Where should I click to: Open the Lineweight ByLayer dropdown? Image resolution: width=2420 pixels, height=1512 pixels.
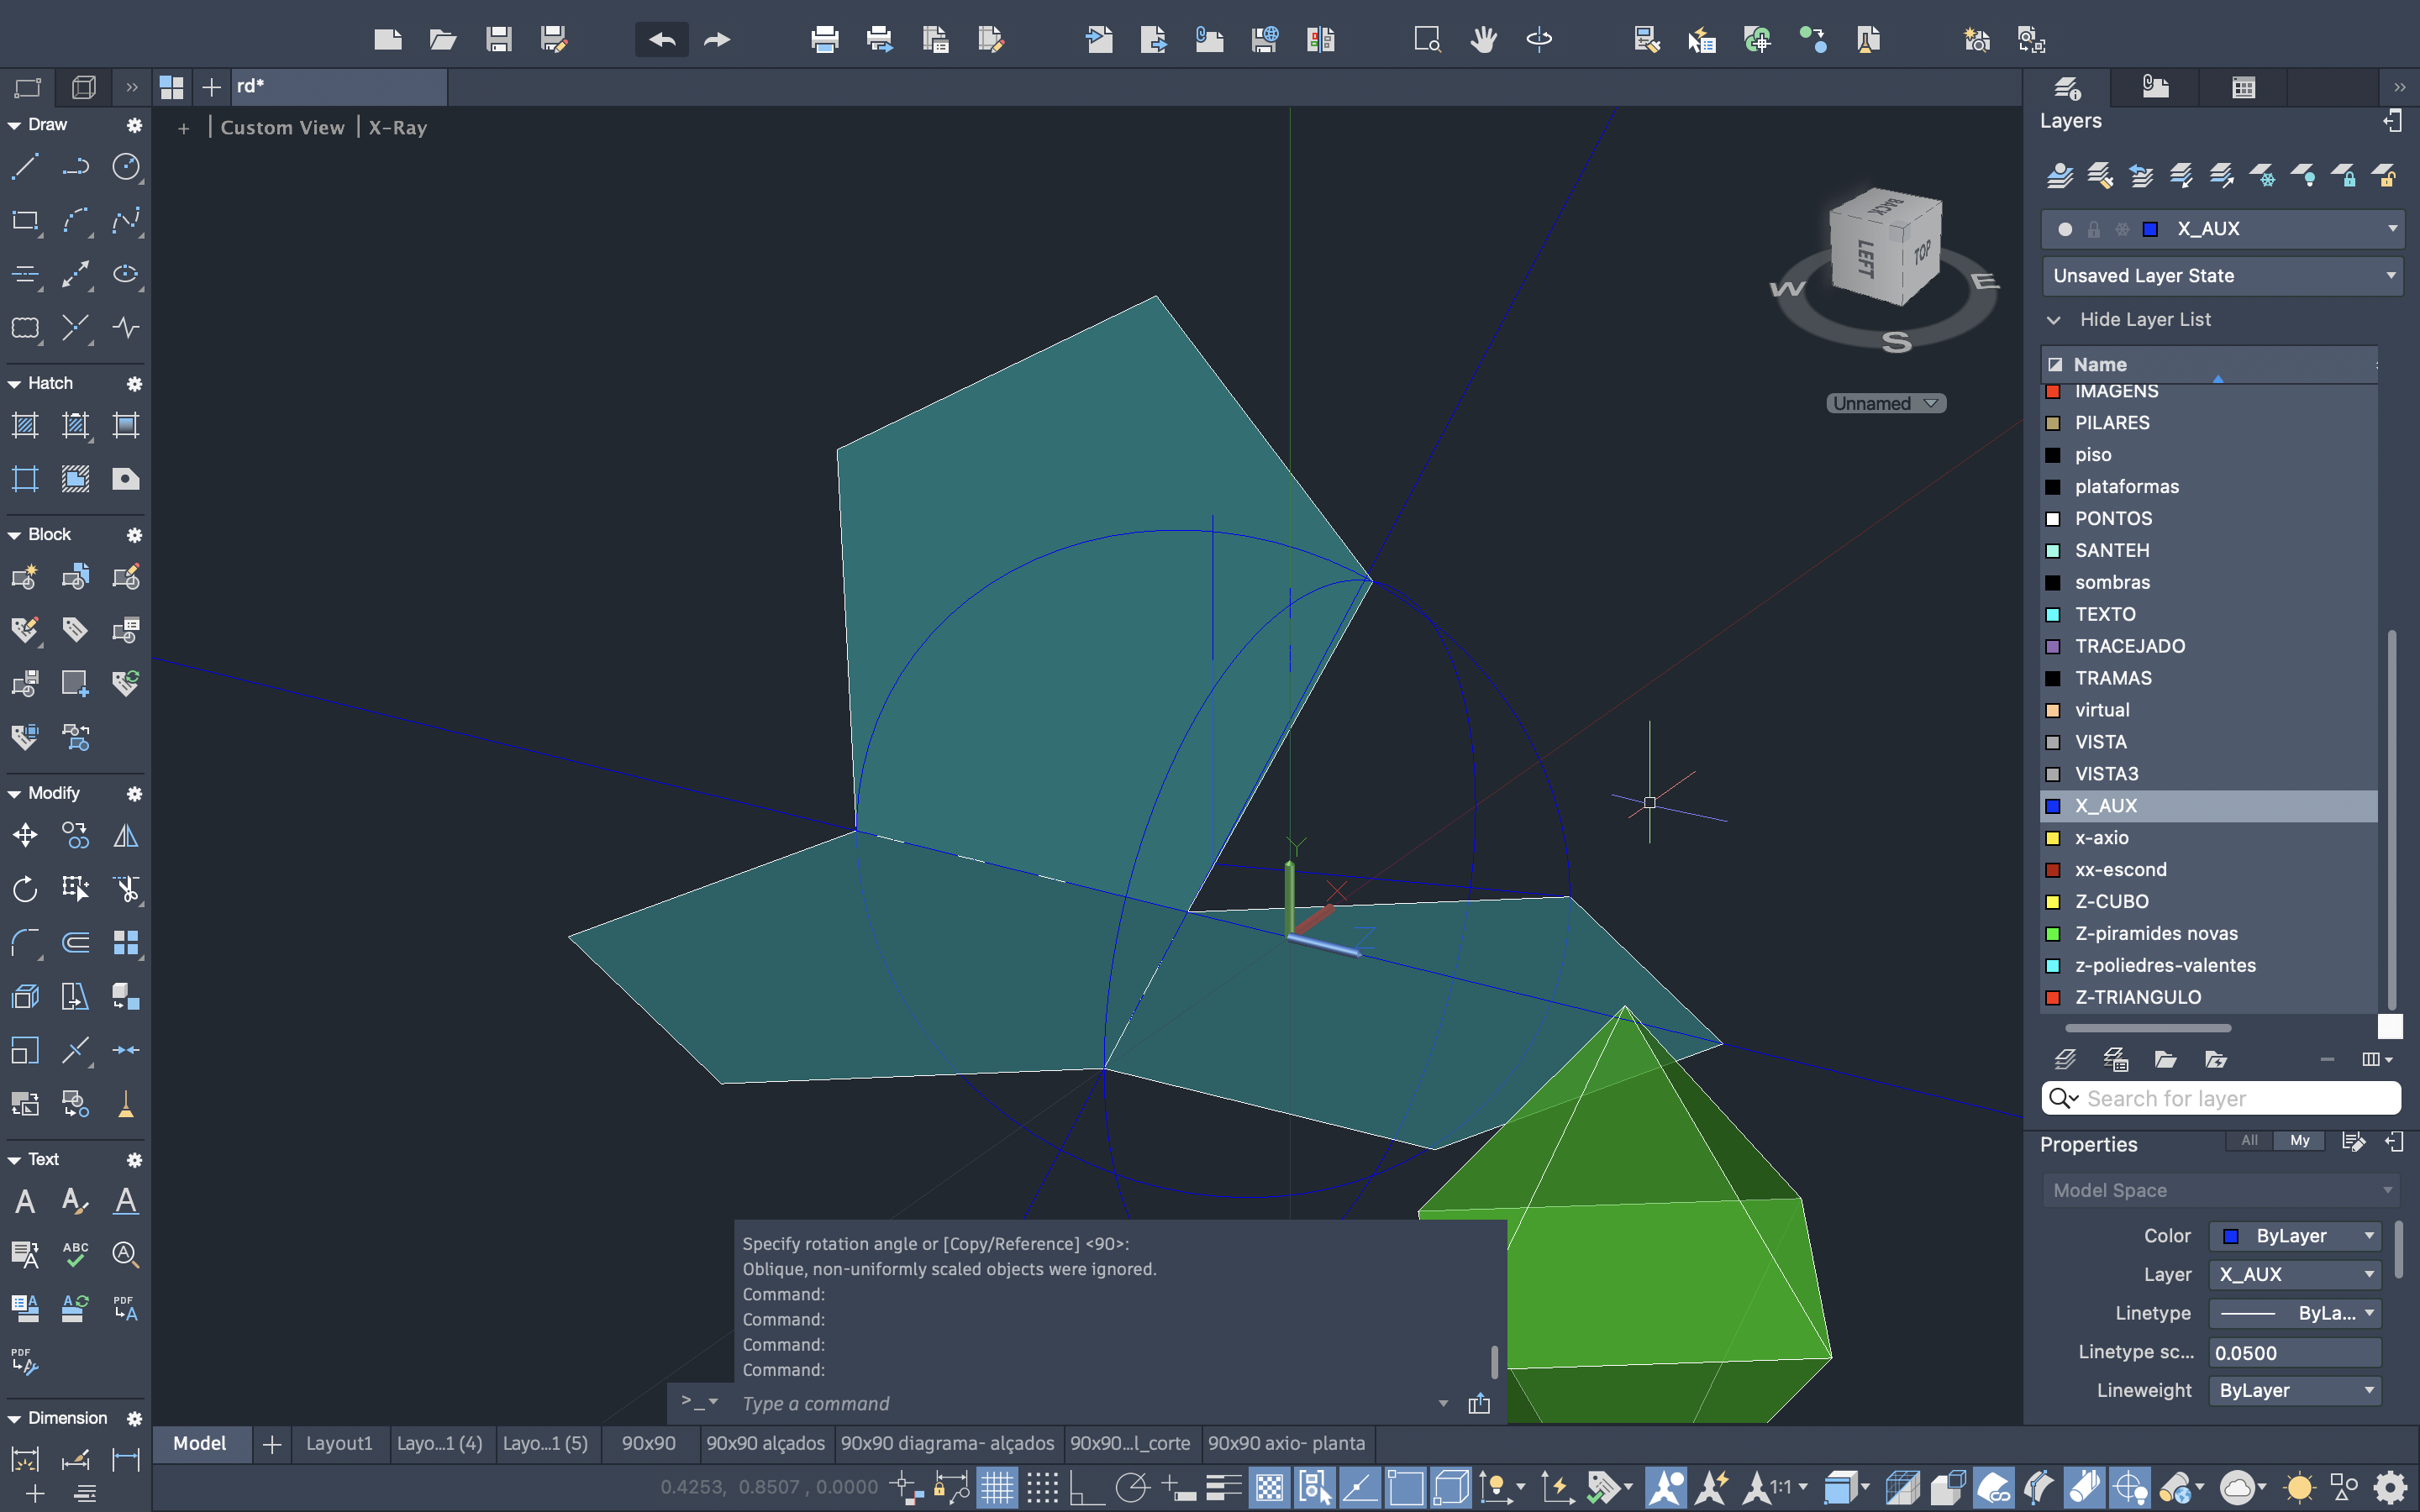pyautogui.click(x=2294, y=1390)
